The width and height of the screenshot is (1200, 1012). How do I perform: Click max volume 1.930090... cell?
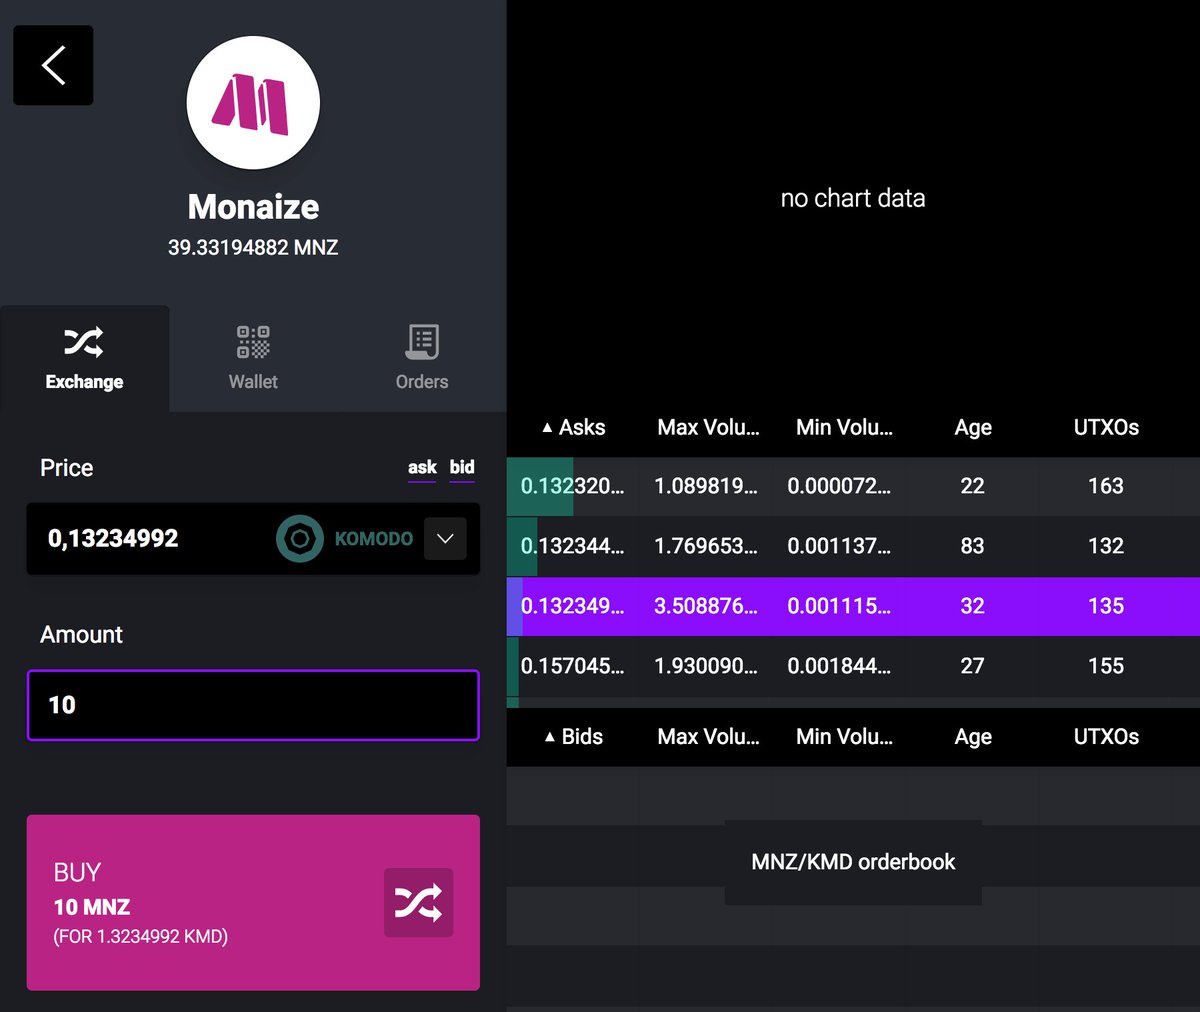706,666
